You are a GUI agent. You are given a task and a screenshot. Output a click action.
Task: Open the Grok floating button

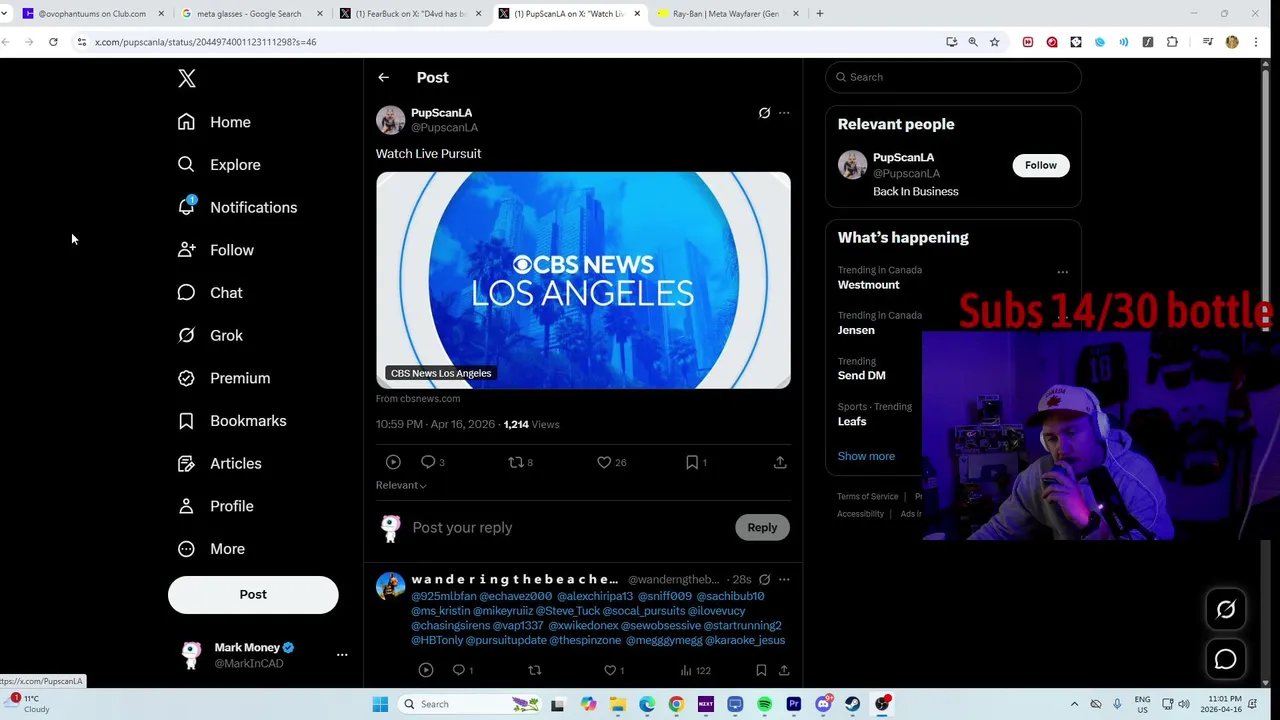(1225, 609)
